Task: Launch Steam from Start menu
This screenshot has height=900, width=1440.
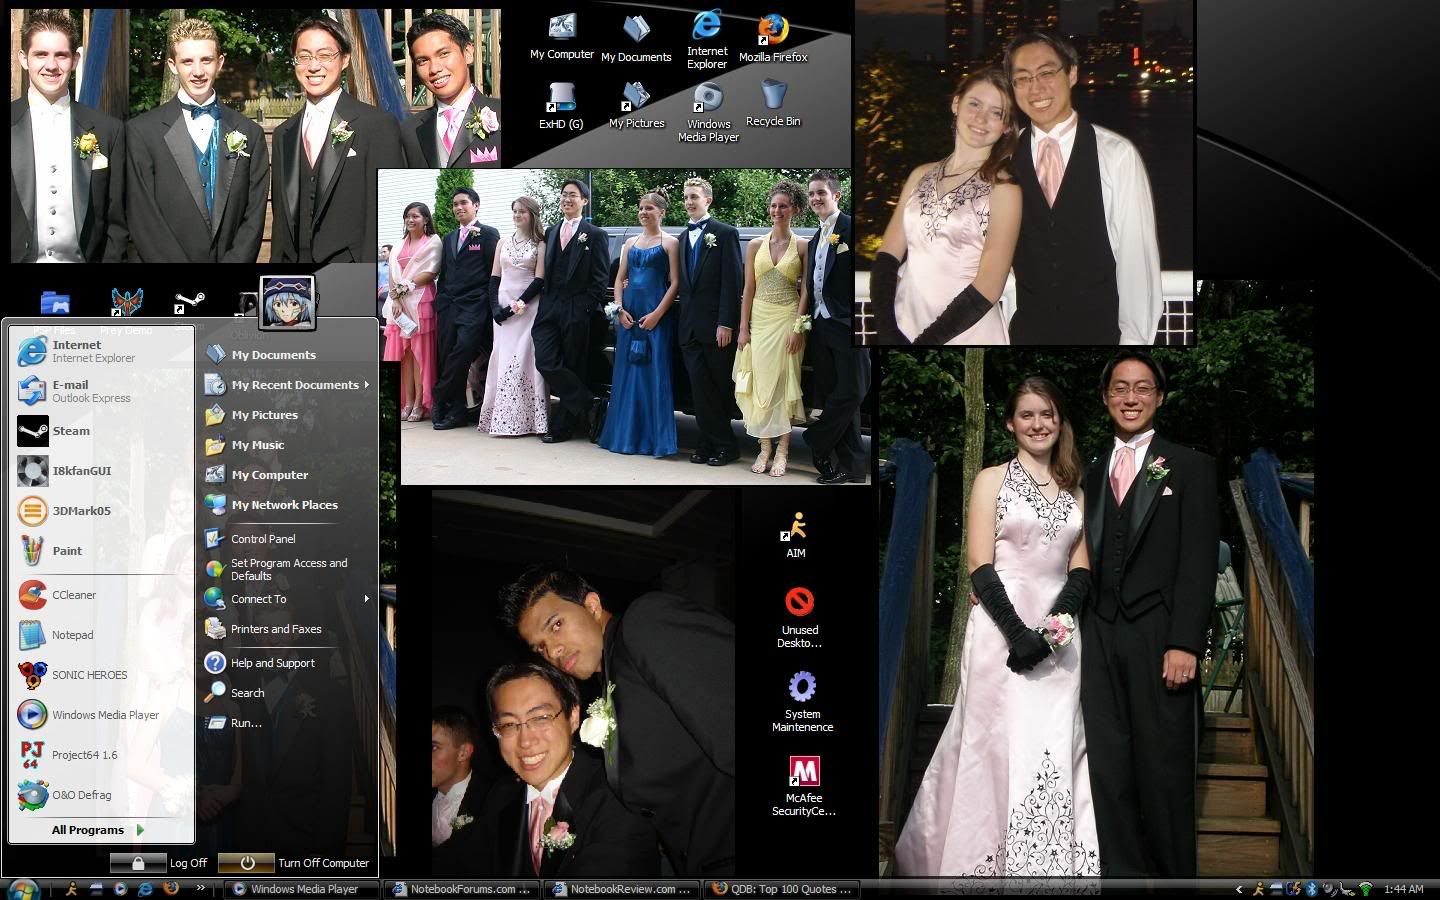Action: click(100, 431)
